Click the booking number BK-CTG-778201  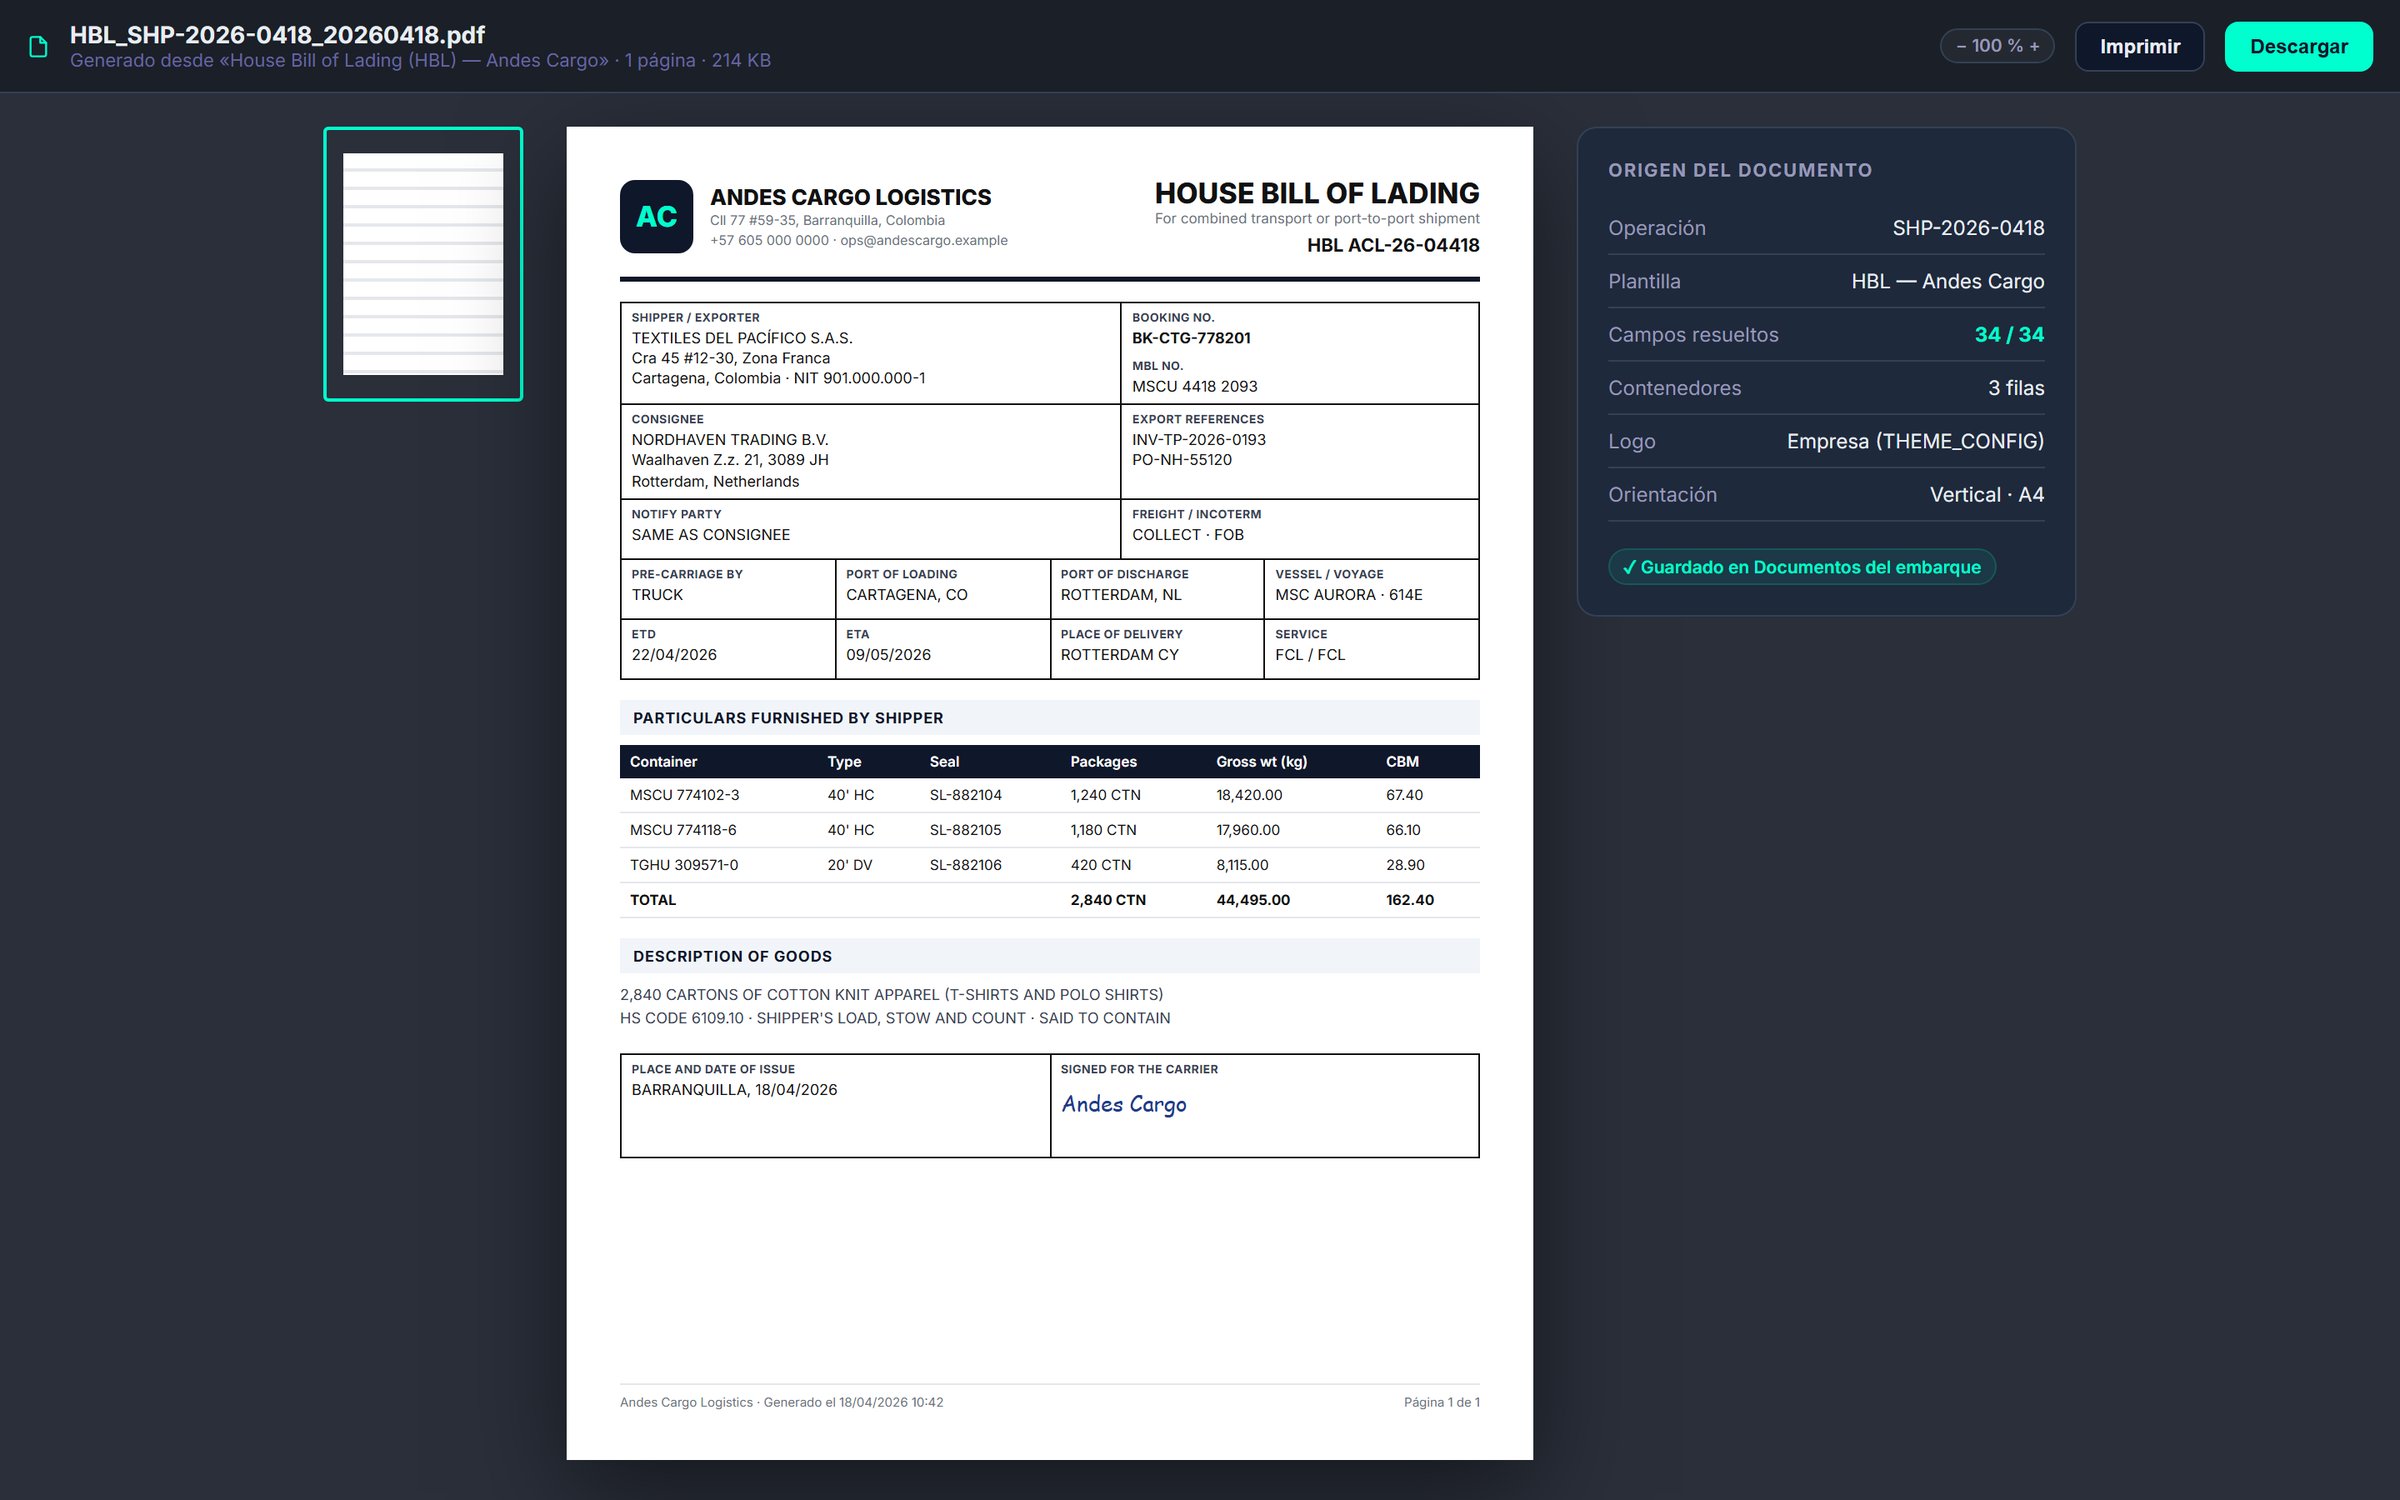(x=1191, y=338)
